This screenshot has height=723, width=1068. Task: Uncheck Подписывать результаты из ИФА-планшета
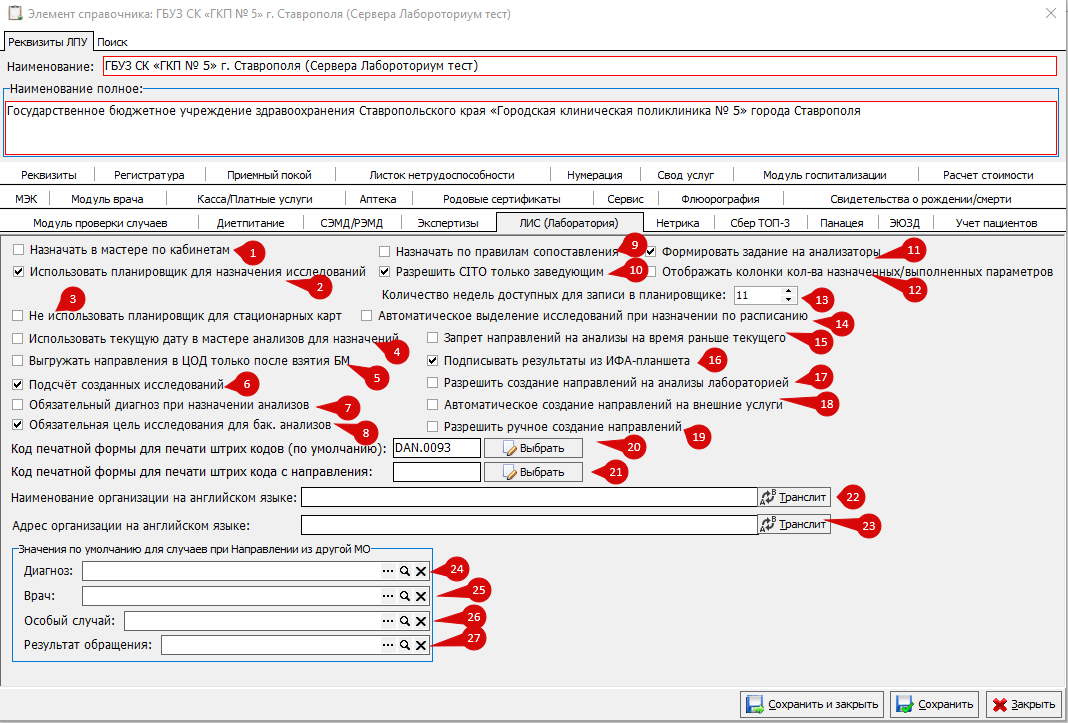pos(433,360)
